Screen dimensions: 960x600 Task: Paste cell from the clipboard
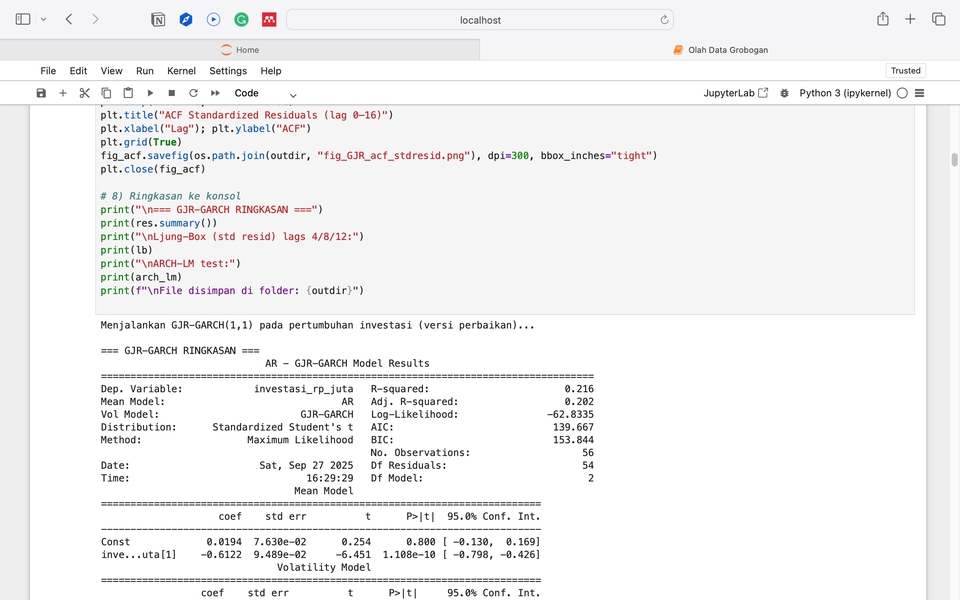pyautogui.click(x=128, y=93)
